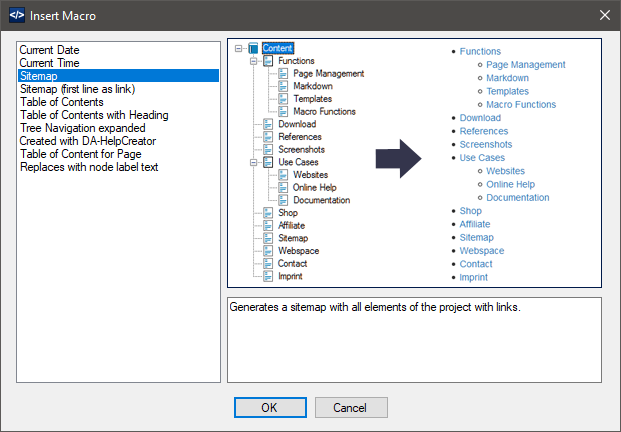Click the Use Cases link in preview sitemap
The width and height of the screenshot is (621, 432).
pos(482,158)
